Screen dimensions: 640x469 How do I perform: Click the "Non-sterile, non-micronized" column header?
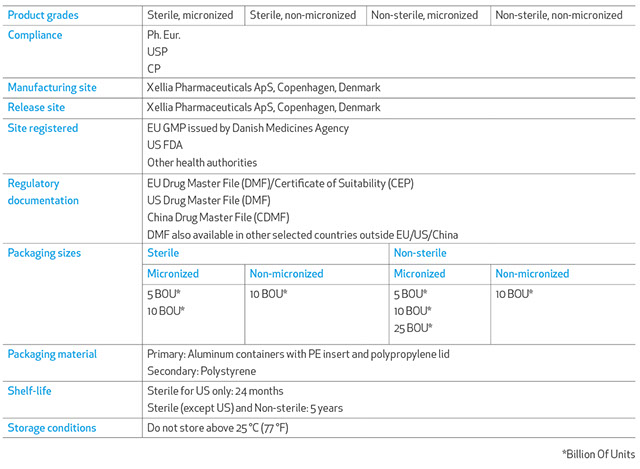click(x=560, y=16)
